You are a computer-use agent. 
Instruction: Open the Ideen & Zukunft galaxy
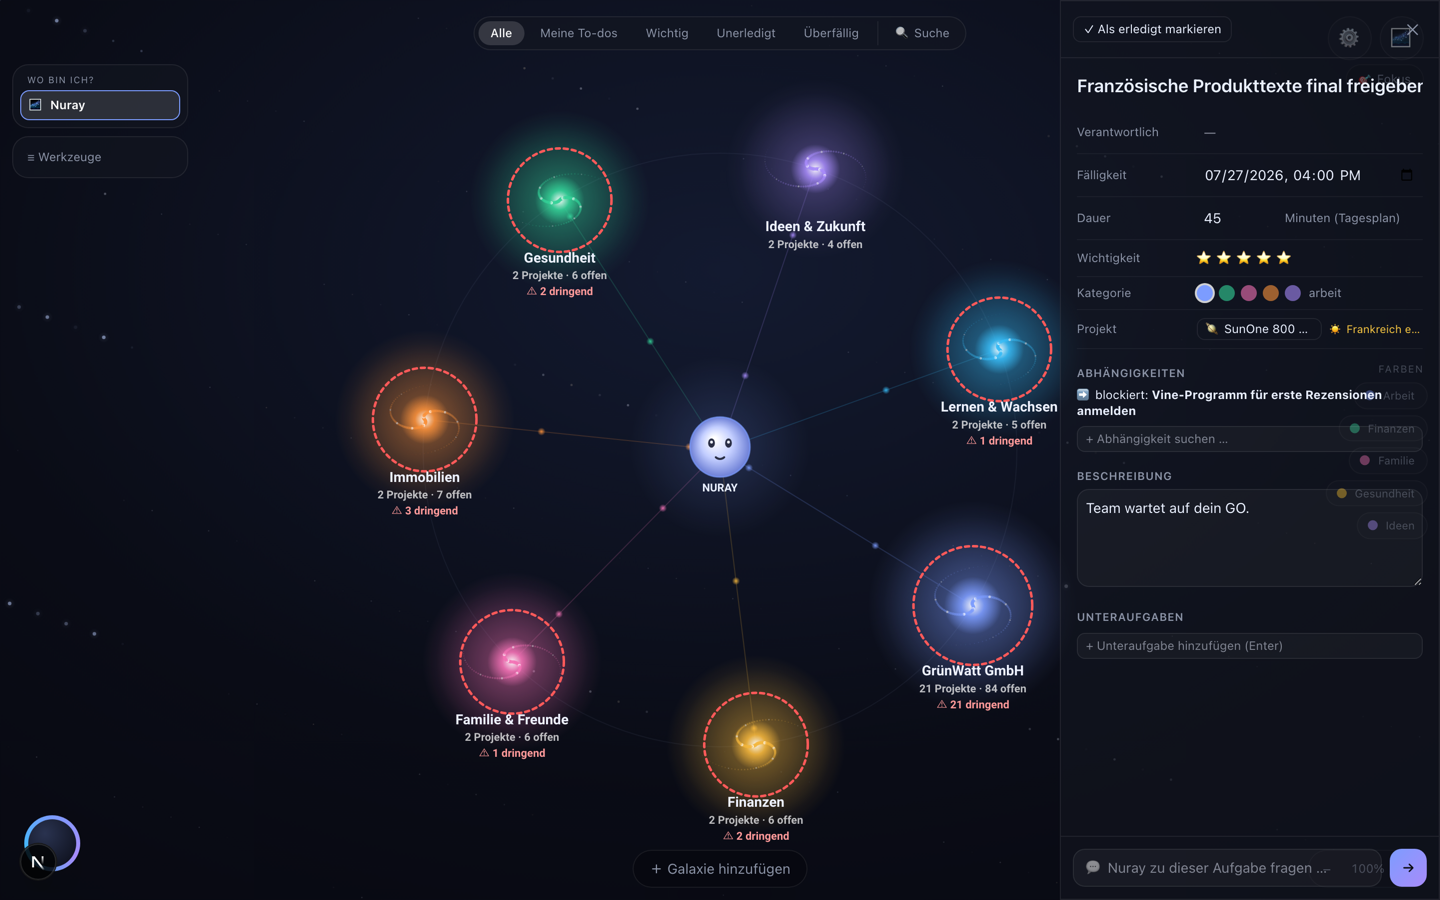coord(815,168)
